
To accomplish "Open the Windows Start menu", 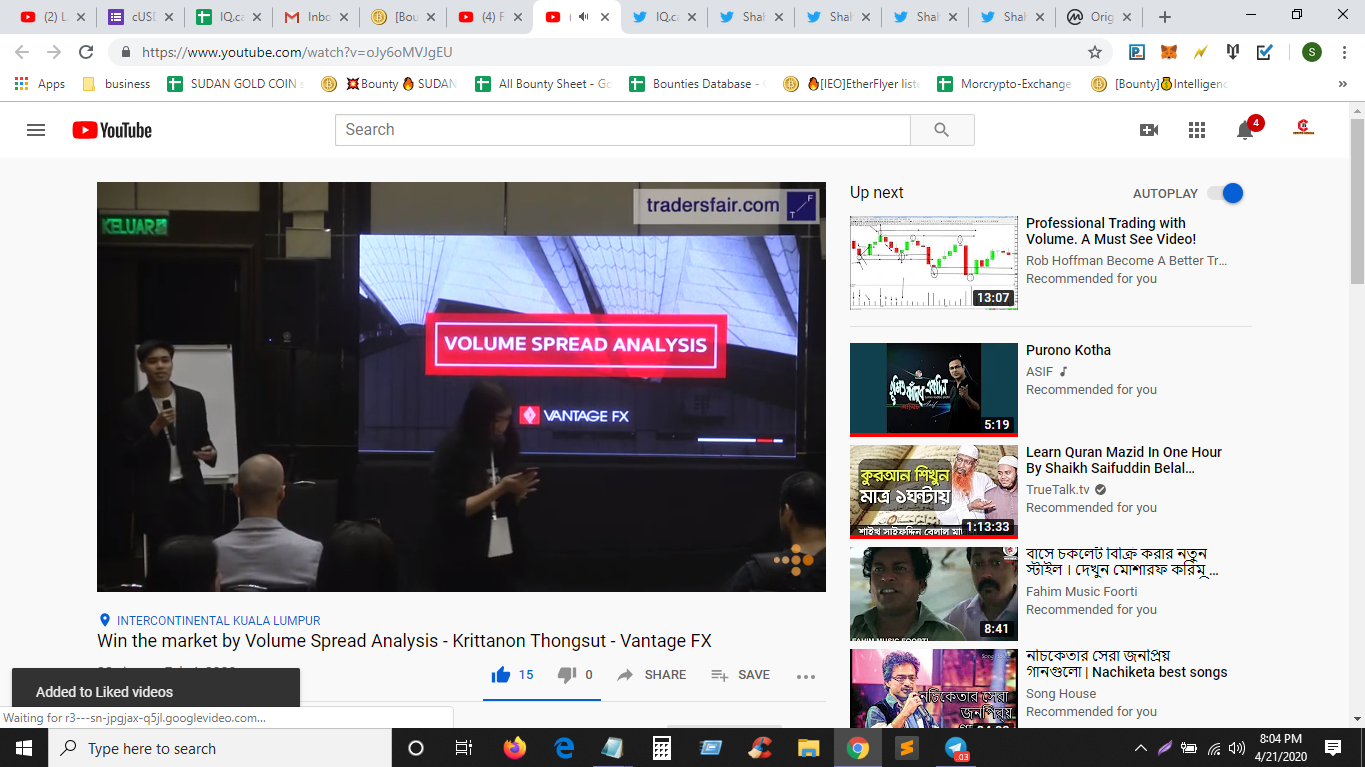I will tap(24, 748).
